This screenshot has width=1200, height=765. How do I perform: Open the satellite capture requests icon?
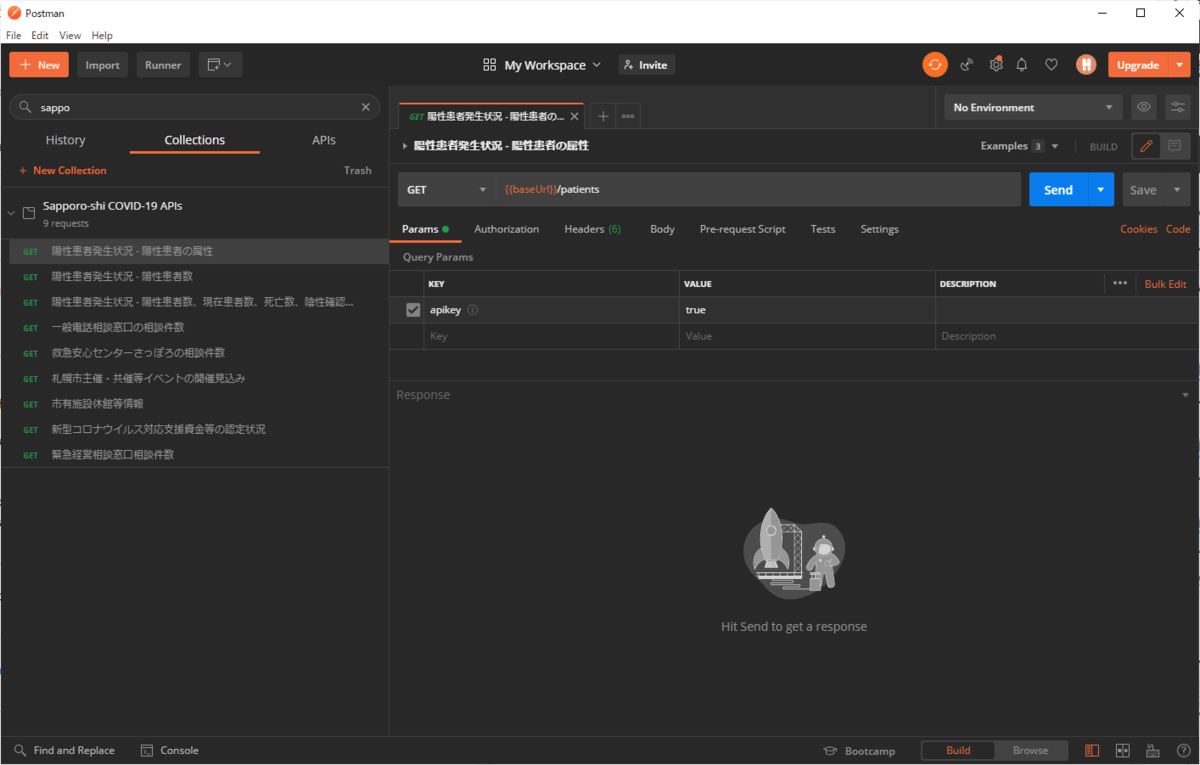(x=967, y=65)
